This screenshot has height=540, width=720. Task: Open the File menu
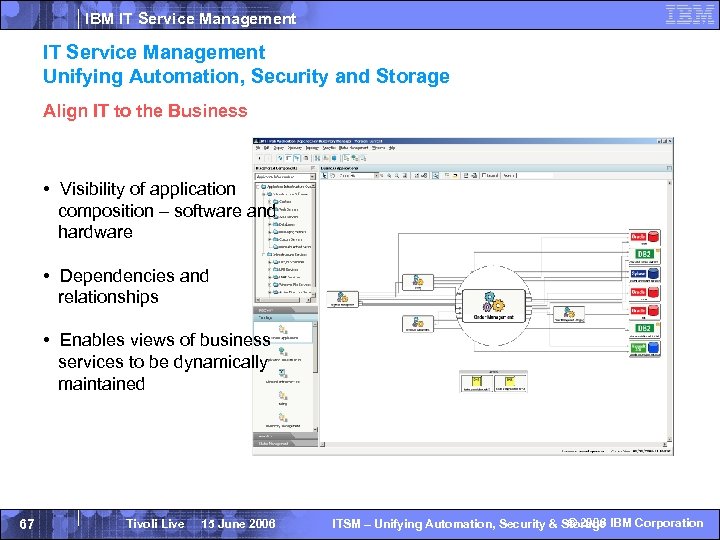(258, 148)
